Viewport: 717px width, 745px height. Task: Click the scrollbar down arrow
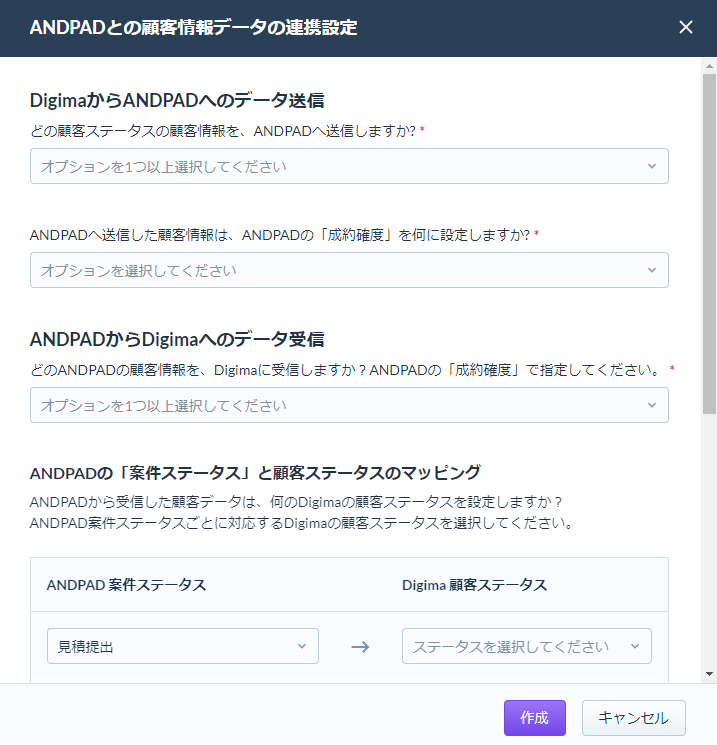(x=709, y=674)
